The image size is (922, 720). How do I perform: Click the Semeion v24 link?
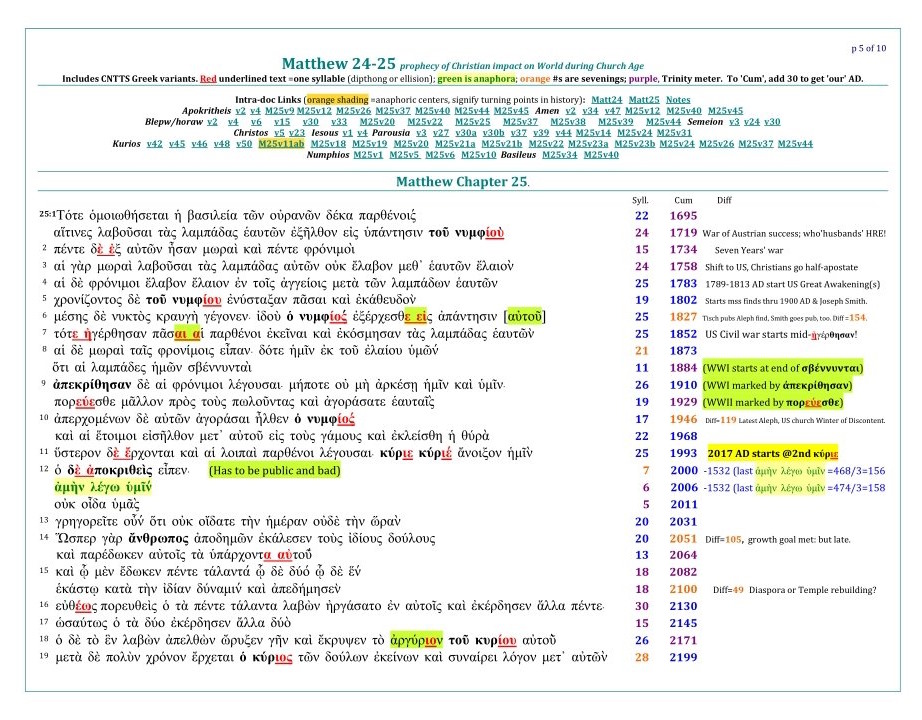tap(751, 122)
